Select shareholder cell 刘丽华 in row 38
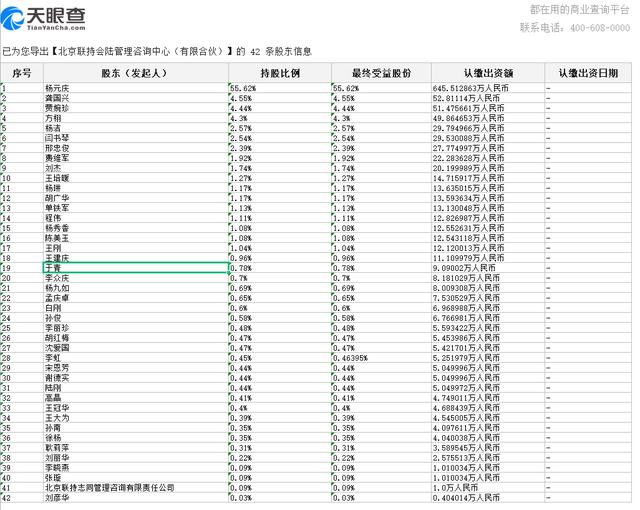The width and height of the screenshot is (640, 510). [x=136, y=458]
